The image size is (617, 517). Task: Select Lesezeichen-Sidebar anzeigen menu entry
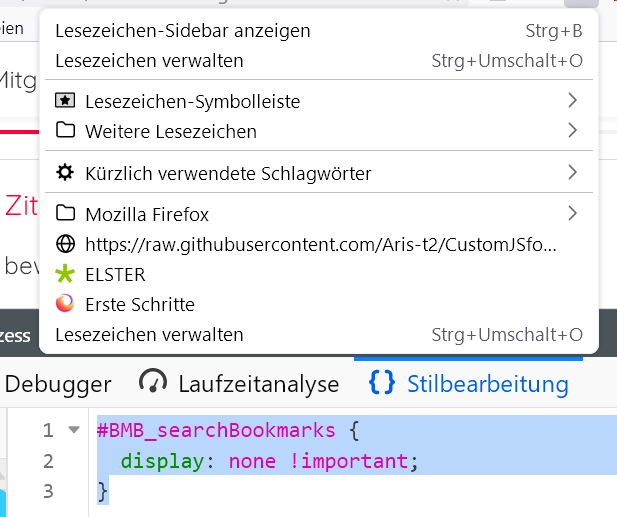(183, 32)
